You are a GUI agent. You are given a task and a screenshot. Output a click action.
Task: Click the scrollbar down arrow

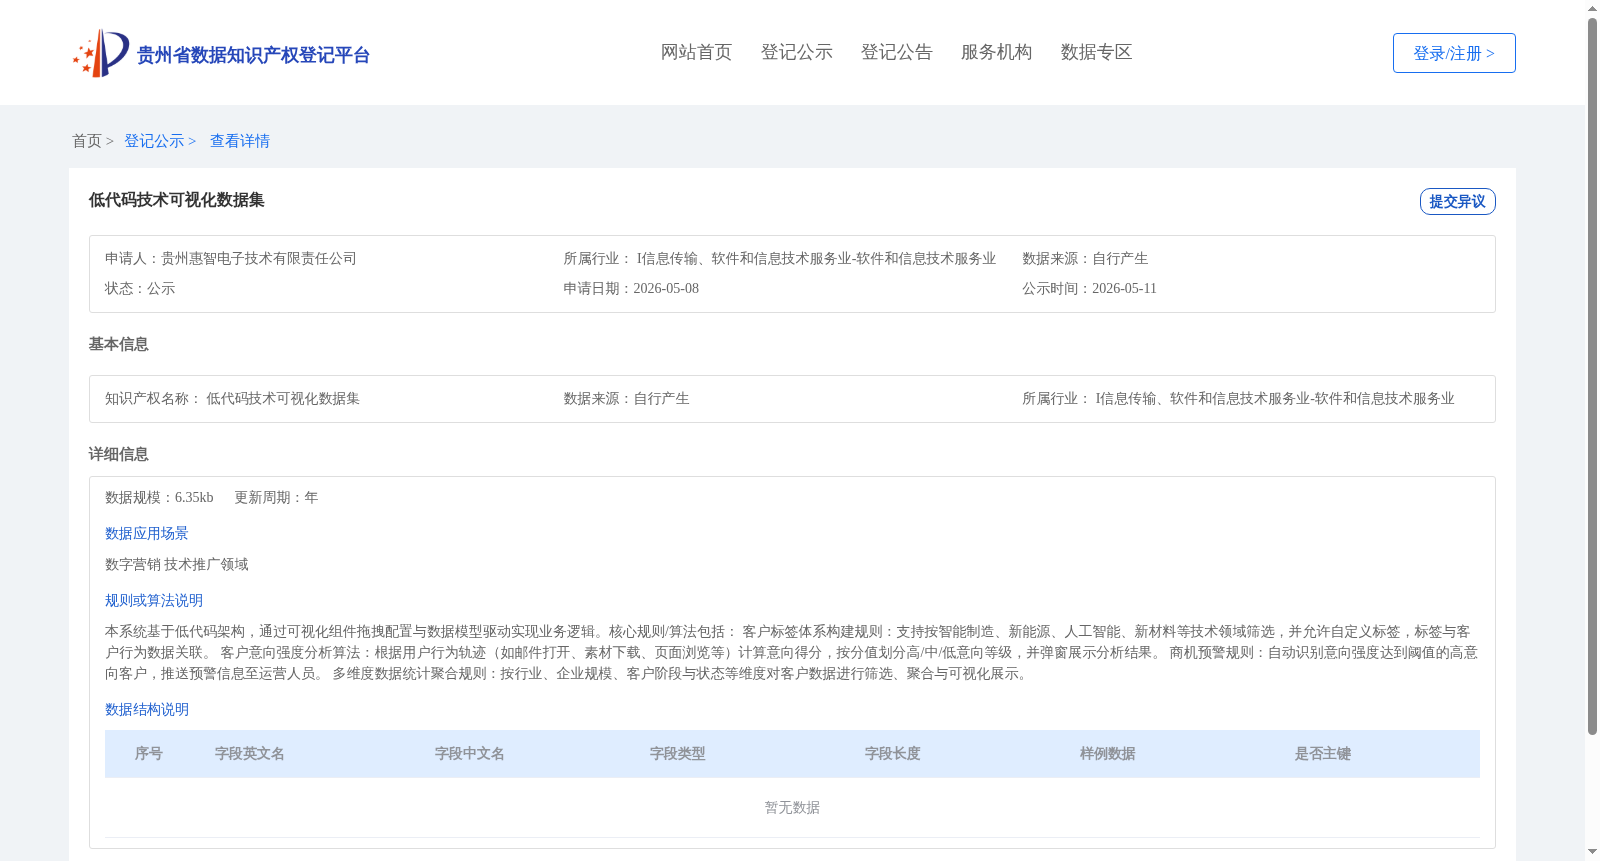[x=1592, y=852]
